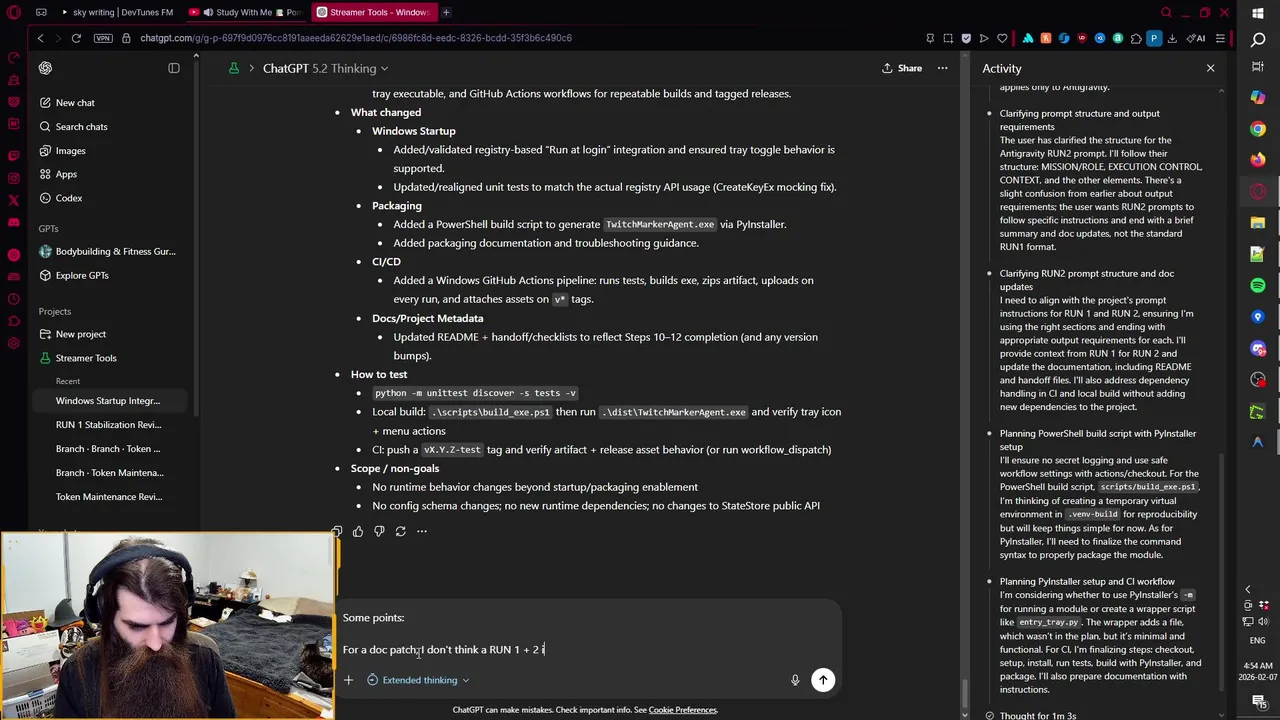Give thumbs up to the response

click(x=358, y=531)
